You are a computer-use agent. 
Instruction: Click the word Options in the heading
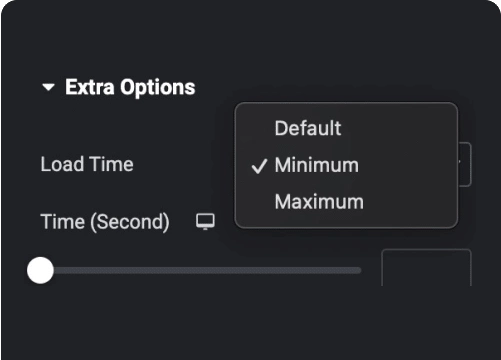pos(158,88)
